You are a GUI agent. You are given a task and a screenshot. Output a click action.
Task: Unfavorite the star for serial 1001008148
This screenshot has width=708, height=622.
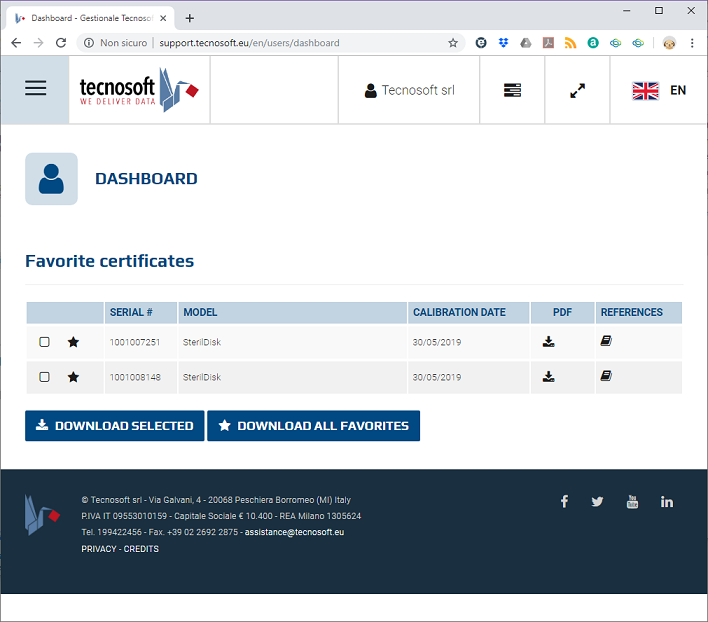coord(73,377)
